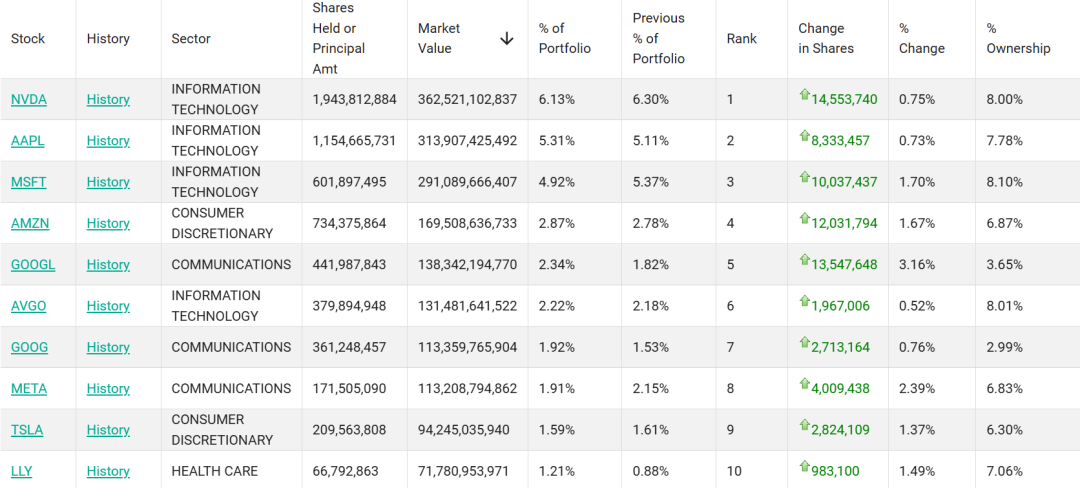This screenshot has width=1080, height=488.
Task: Click green up arrow in LLY row
Action: tap(804, 466)
